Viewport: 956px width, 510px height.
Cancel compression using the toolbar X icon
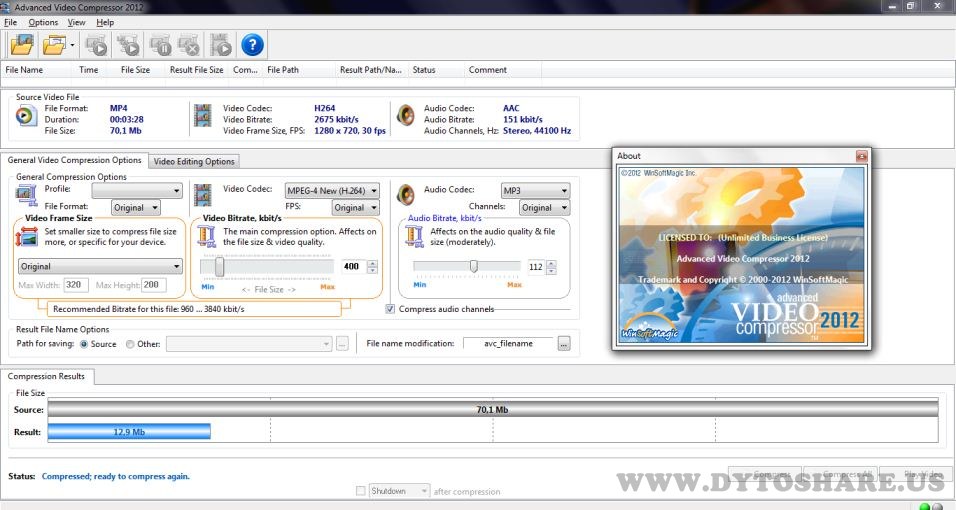coord(189,45)
